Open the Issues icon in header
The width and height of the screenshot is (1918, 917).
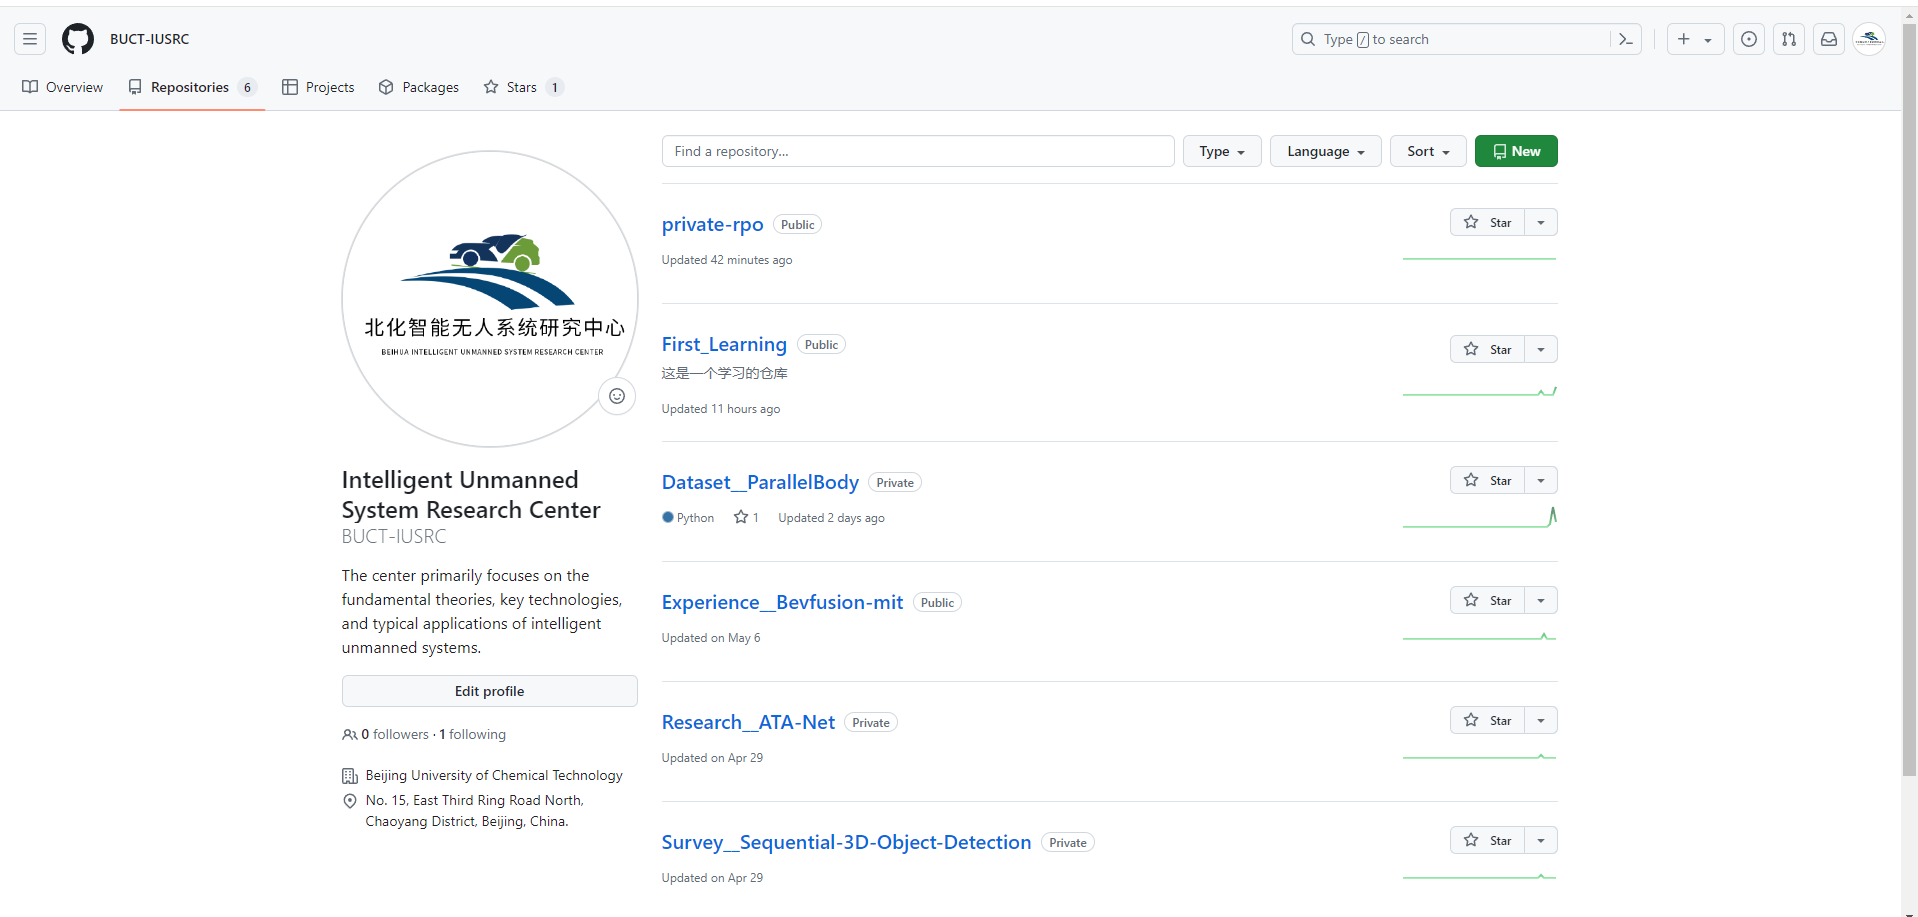1749,39
